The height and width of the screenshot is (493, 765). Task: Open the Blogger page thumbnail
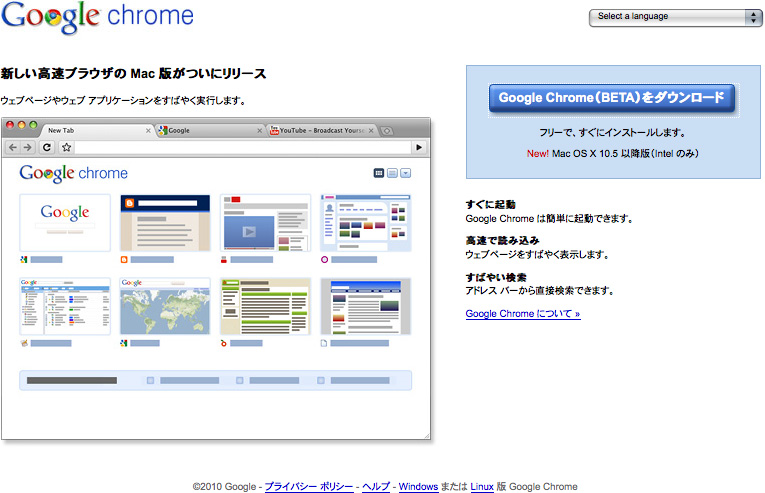165,223
